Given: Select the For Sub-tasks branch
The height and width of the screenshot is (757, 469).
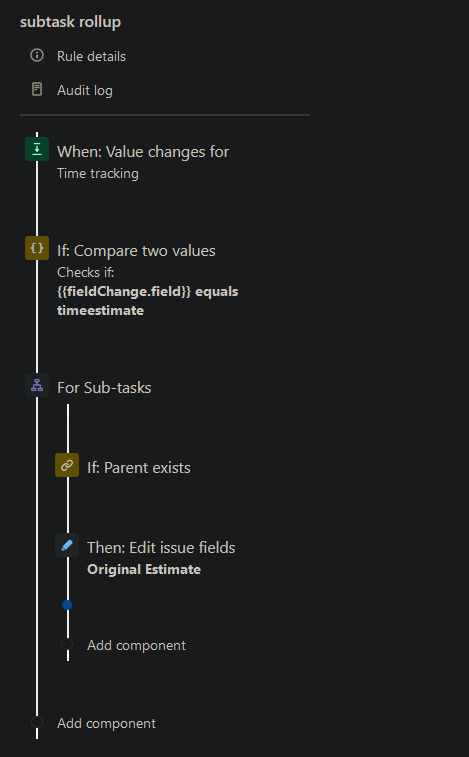Looking at the screenshot, I should point(104,388).
